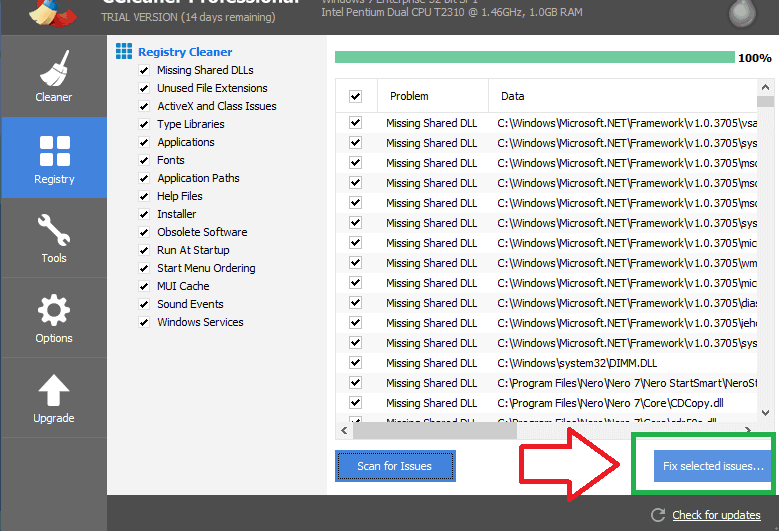Screen dimensions: 779x531
Task: Toggle Obsolete Software checkbox
Action: coord(144,232)
